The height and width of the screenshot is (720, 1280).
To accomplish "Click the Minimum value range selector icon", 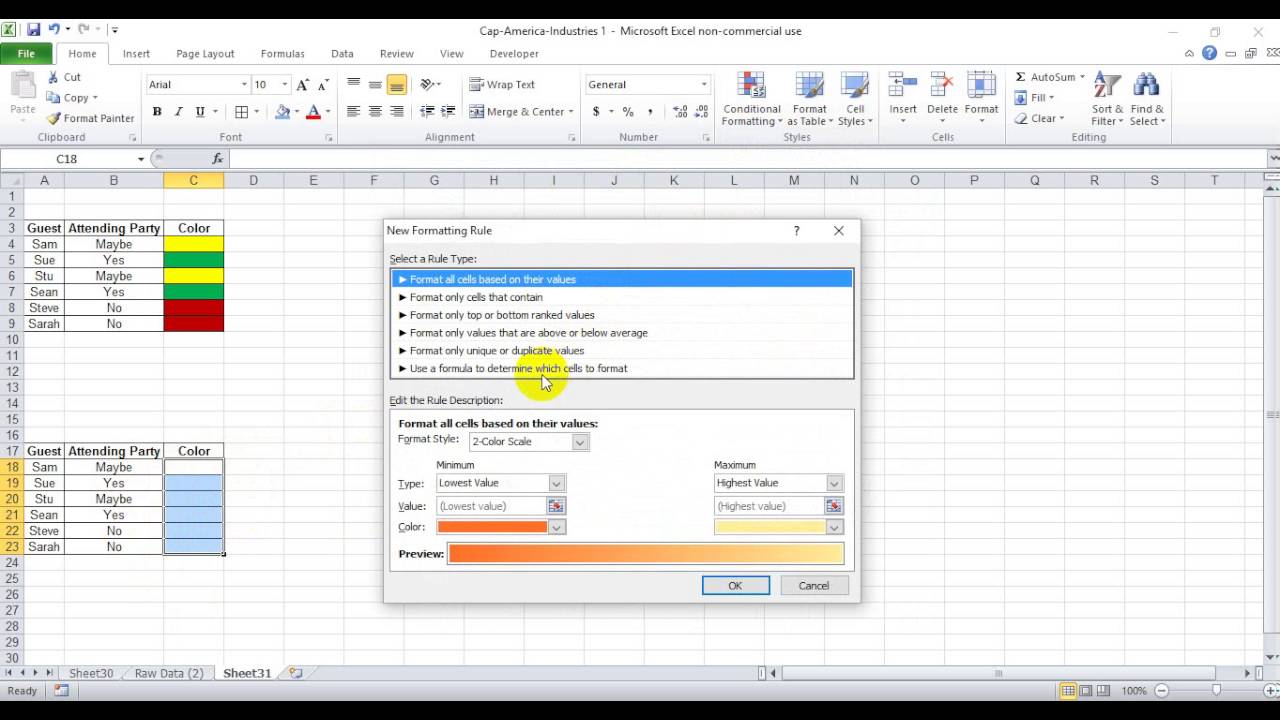I will pyautogui.click(x=555, y=506).
